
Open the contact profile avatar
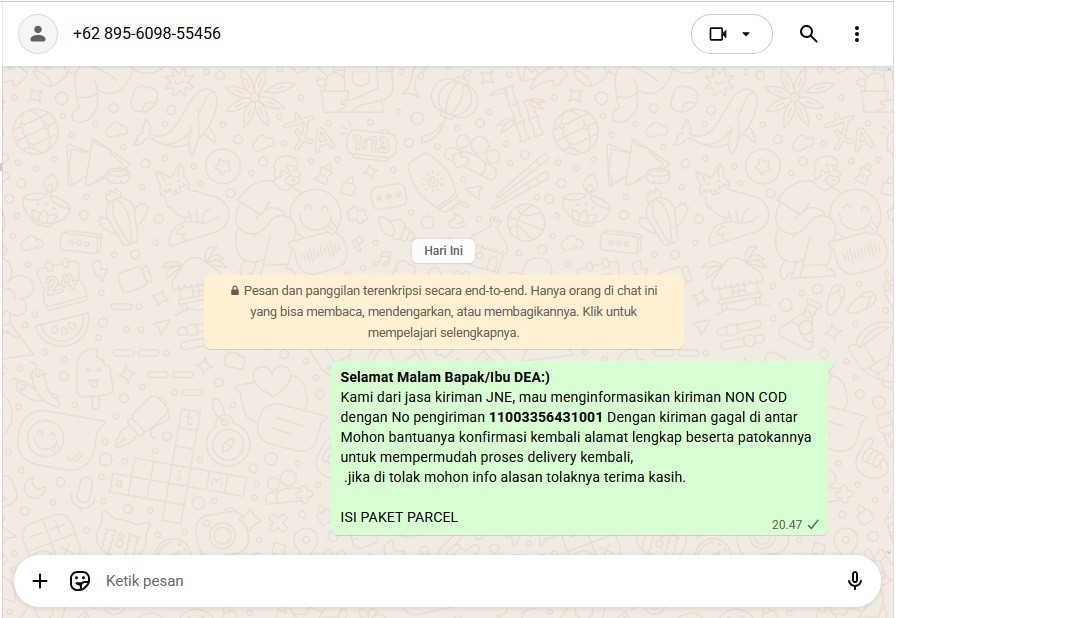coord(37,33)
